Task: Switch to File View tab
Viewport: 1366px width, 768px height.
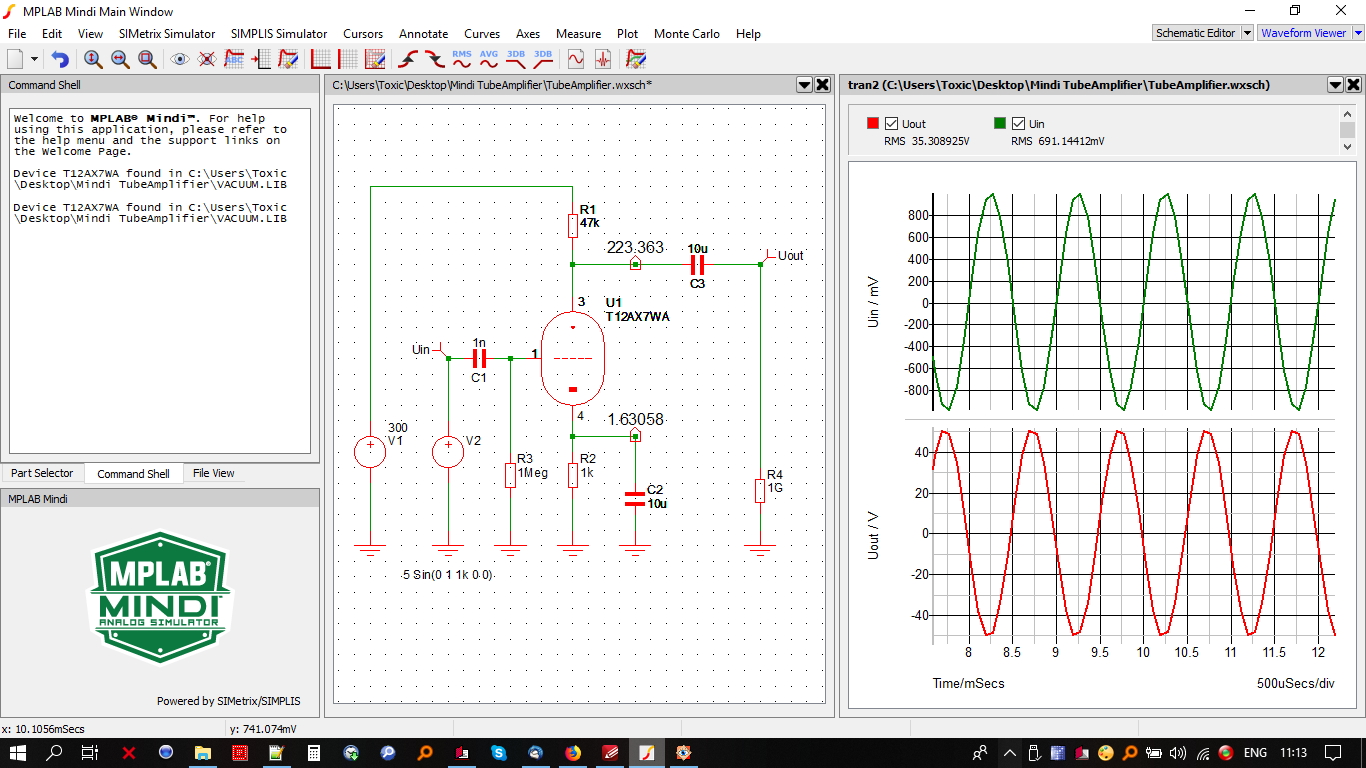Action: pos(214,473)
